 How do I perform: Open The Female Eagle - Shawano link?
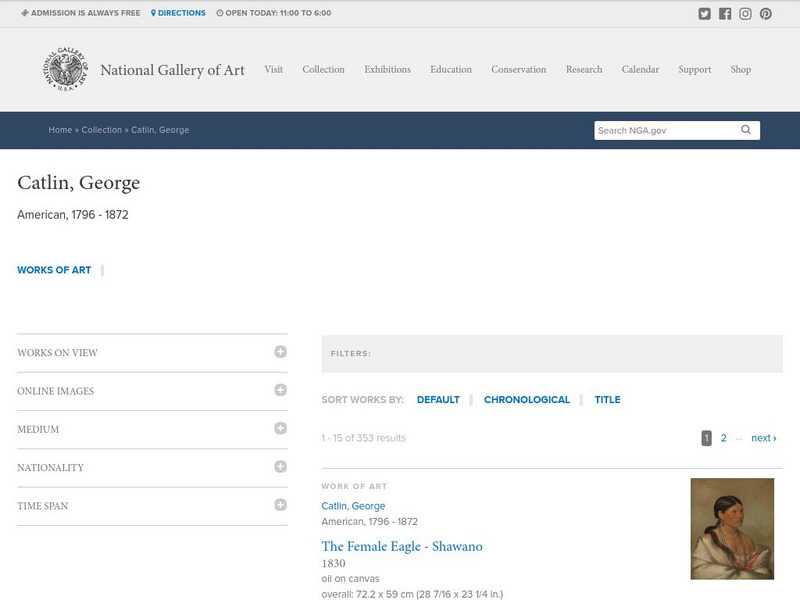pos(402,546)
